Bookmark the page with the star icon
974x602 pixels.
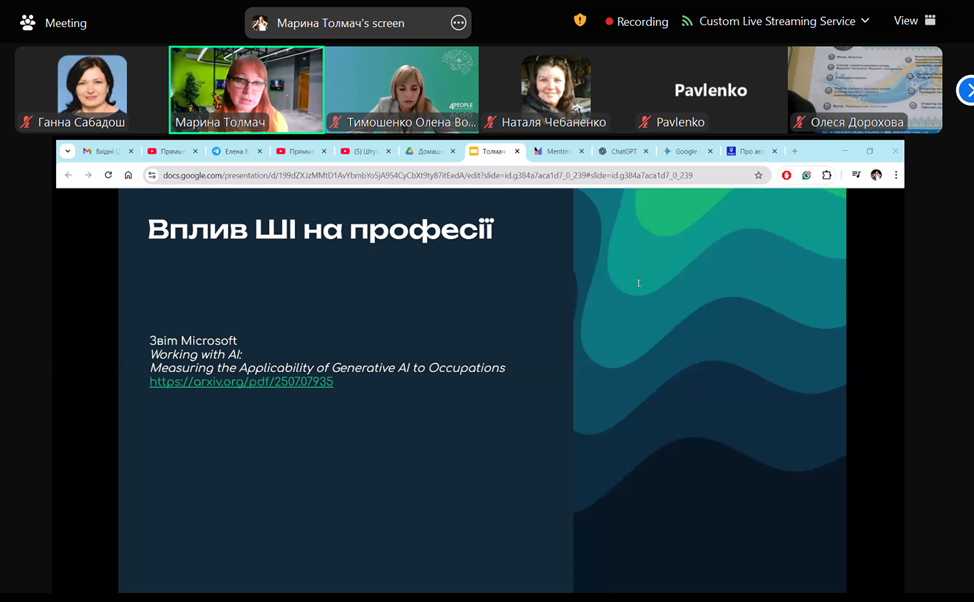click(758, 175)
